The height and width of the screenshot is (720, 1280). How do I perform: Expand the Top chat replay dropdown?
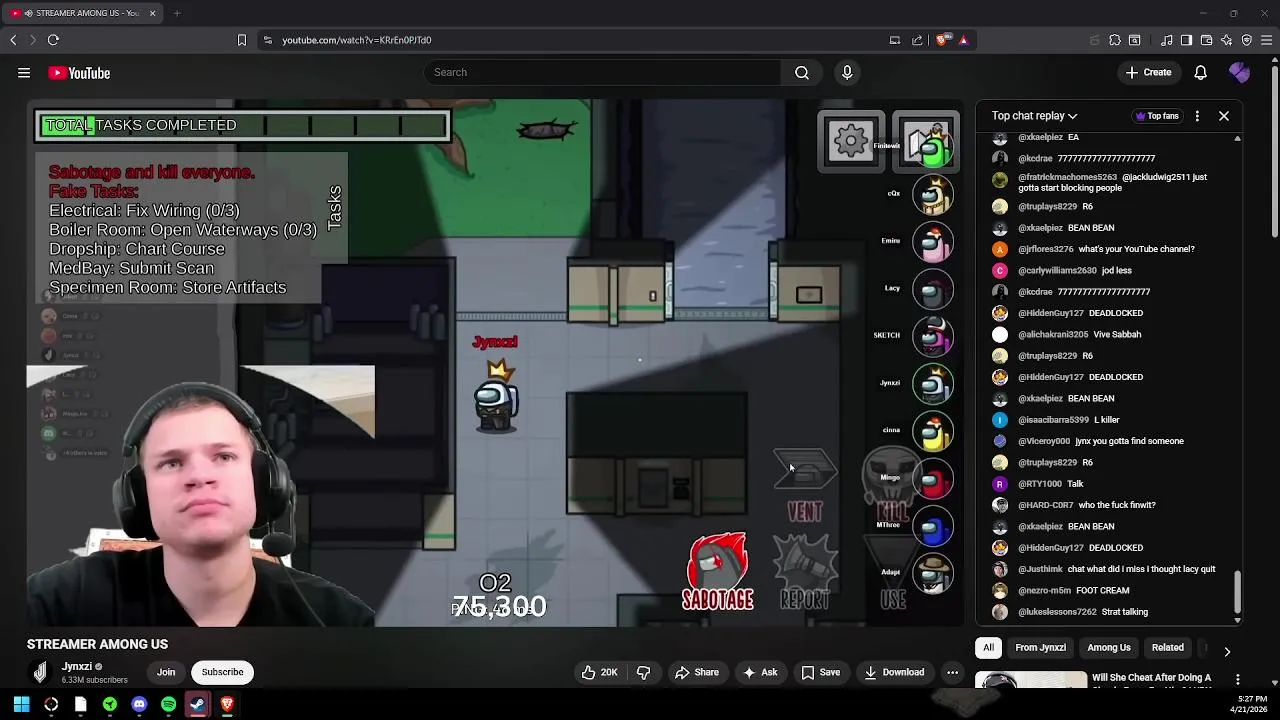[1034, 116]
